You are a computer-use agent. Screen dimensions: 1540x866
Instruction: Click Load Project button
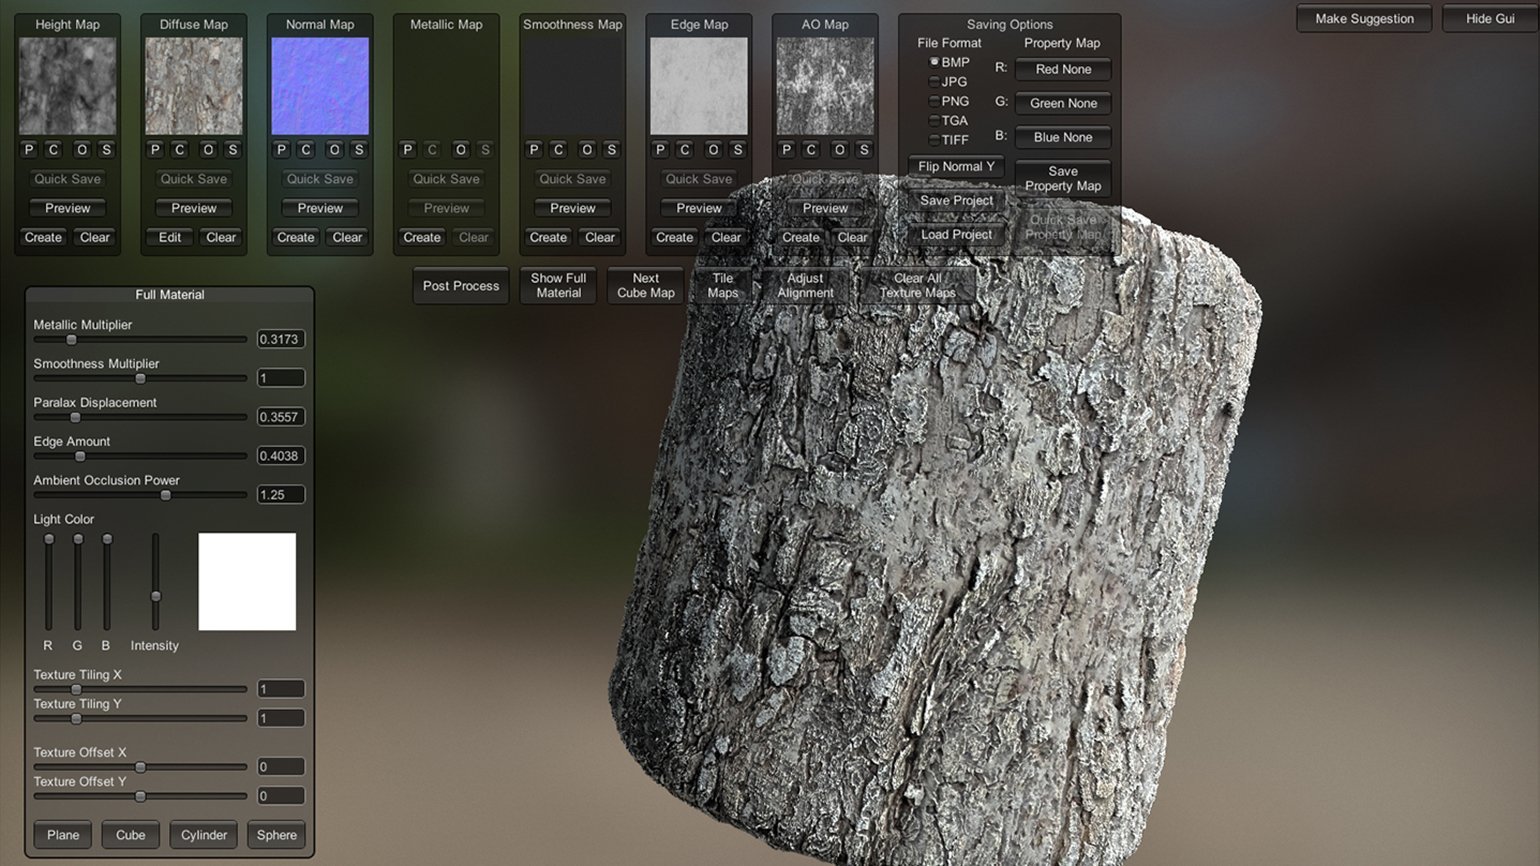click(956, 235)
